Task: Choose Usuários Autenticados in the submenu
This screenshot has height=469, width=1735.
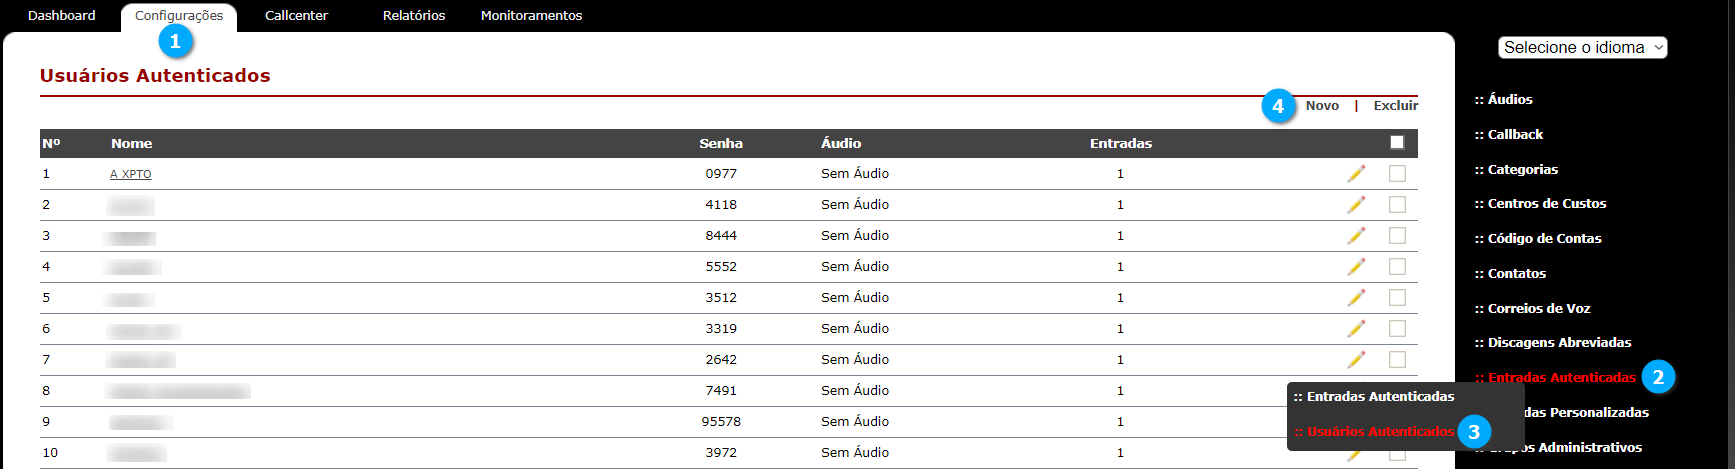Action: 1374,432
